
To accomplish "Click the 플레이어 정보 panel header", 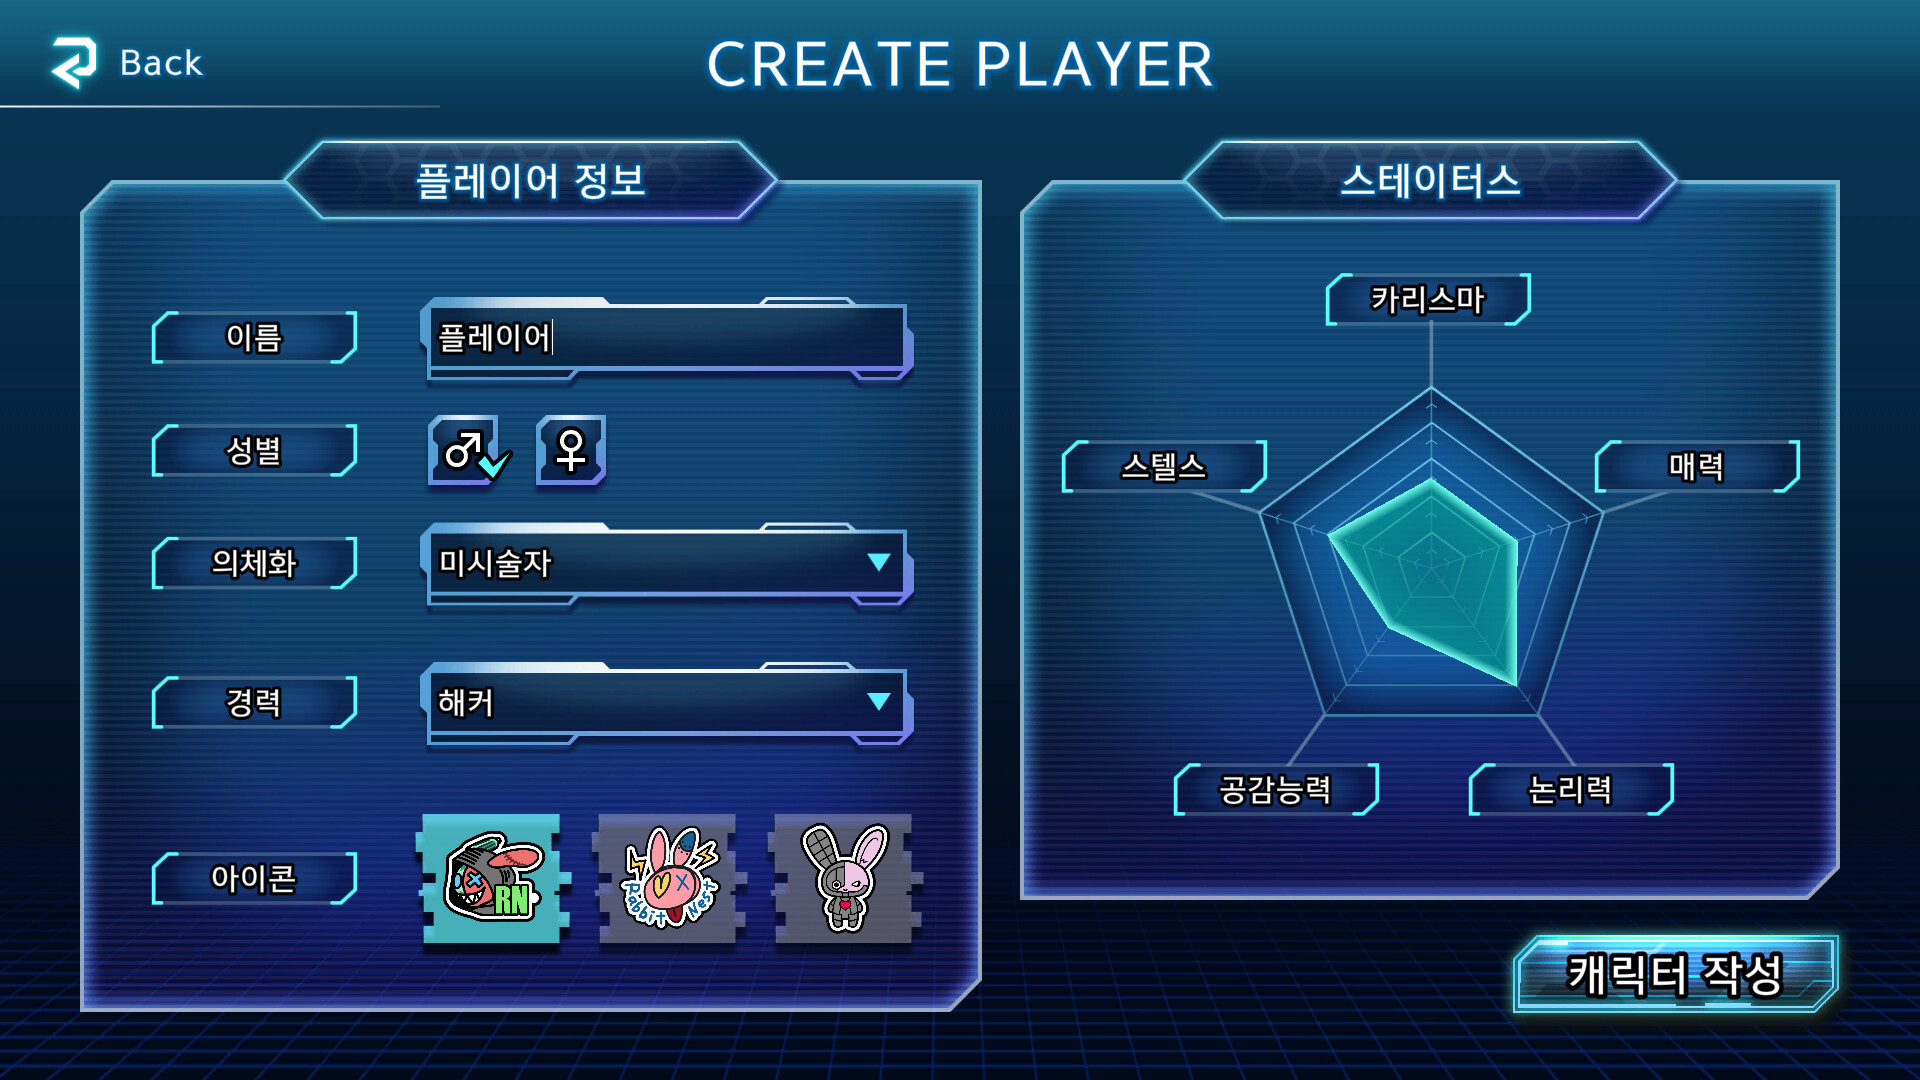I will coord(531,180).
